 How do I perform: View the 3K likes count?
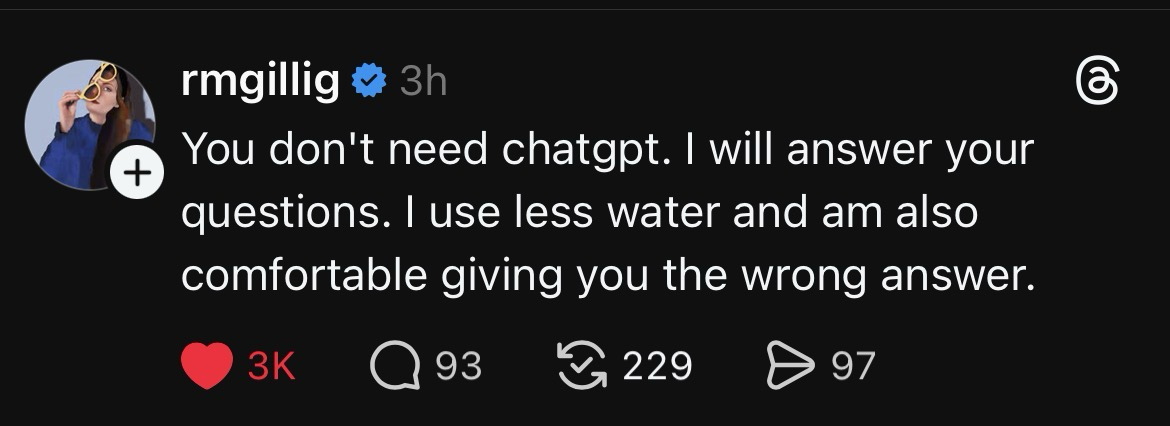pos(270,366)
